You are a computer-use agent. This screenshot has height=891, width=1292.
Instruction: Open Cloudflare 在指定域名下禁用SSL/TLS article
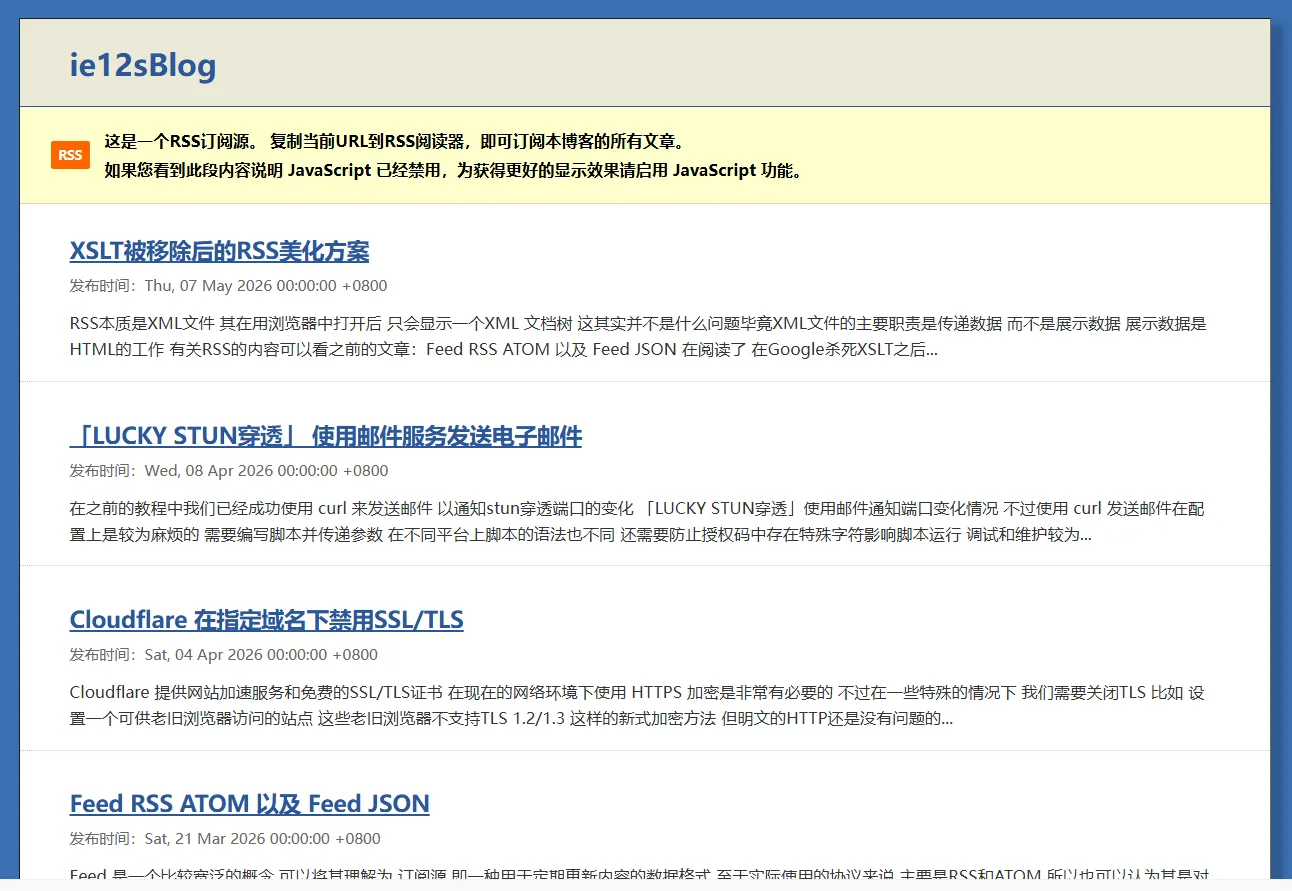coord(267,620)
